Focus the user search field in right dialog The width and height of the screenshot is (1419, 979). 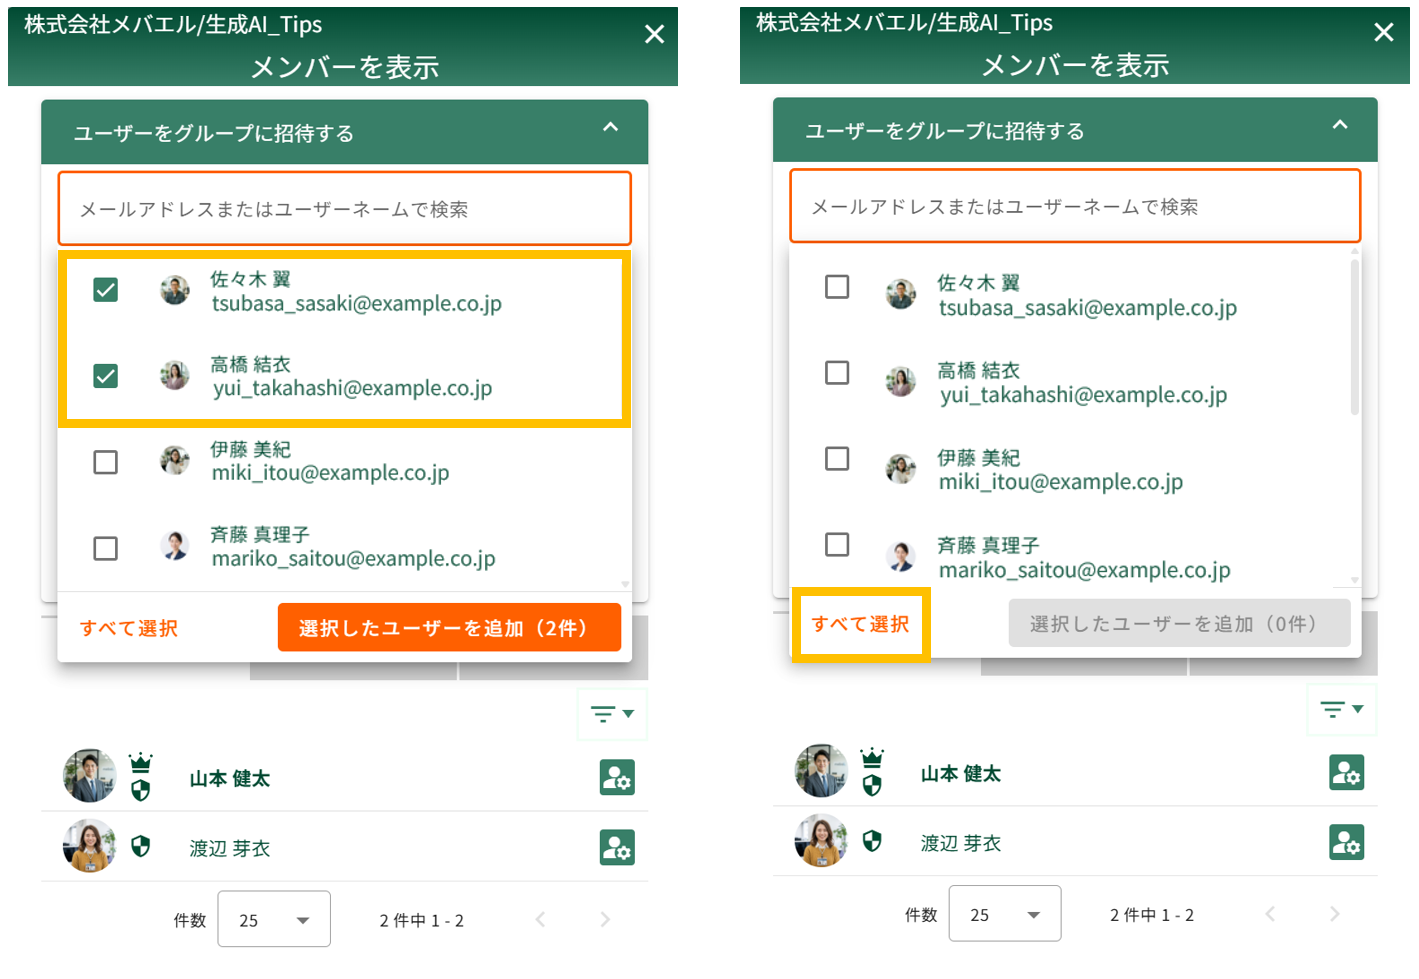1075,207
